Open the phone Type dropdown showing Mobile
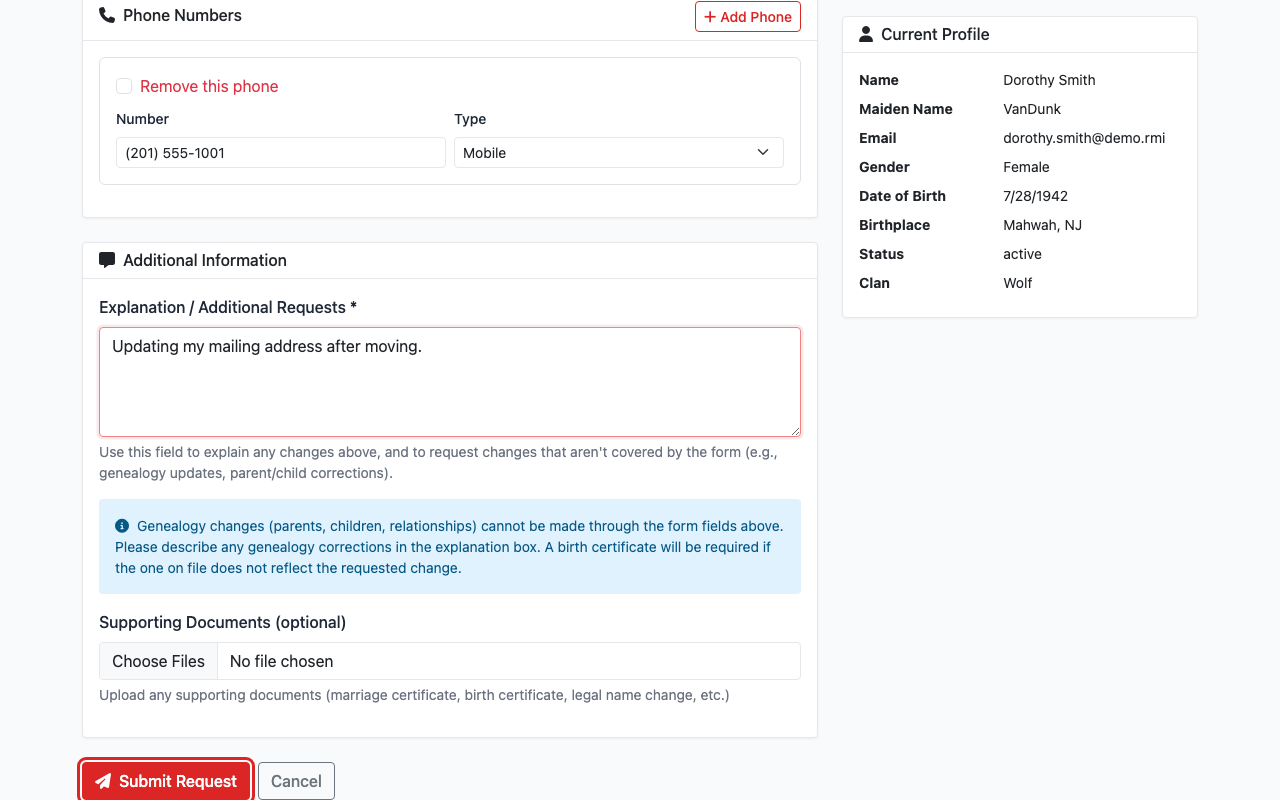The image size is (1280, 800). coord(618,153)
